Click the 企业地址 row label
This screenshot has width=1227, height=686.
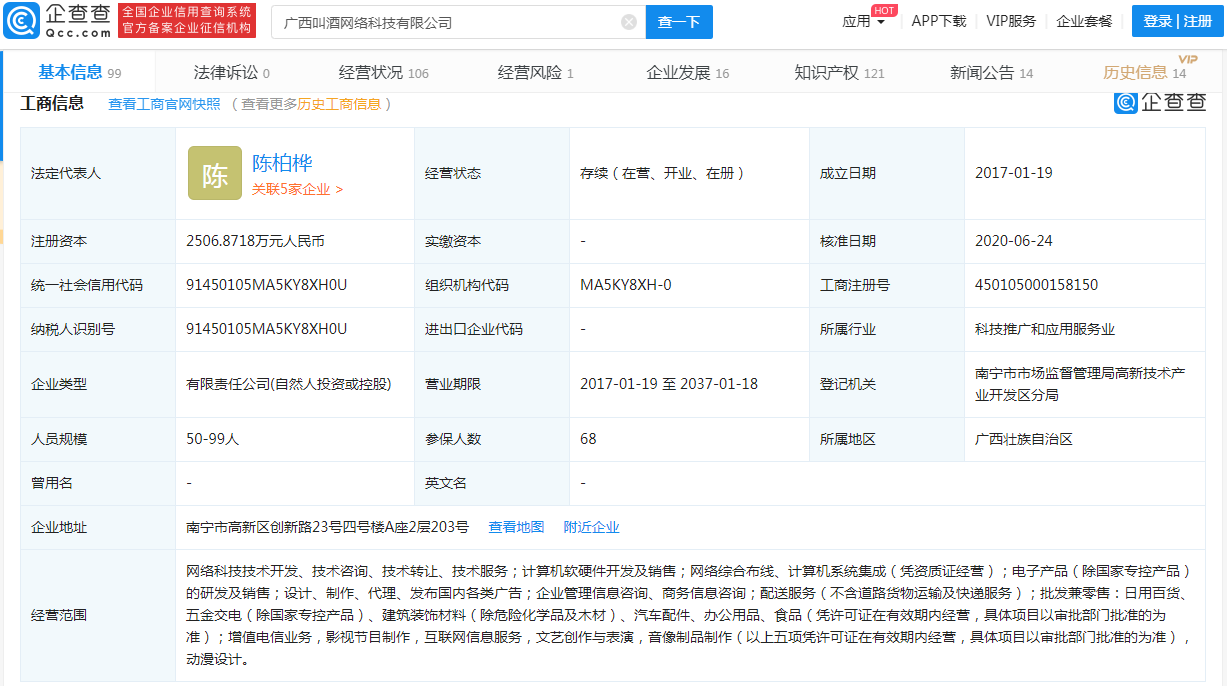(59, 527)
